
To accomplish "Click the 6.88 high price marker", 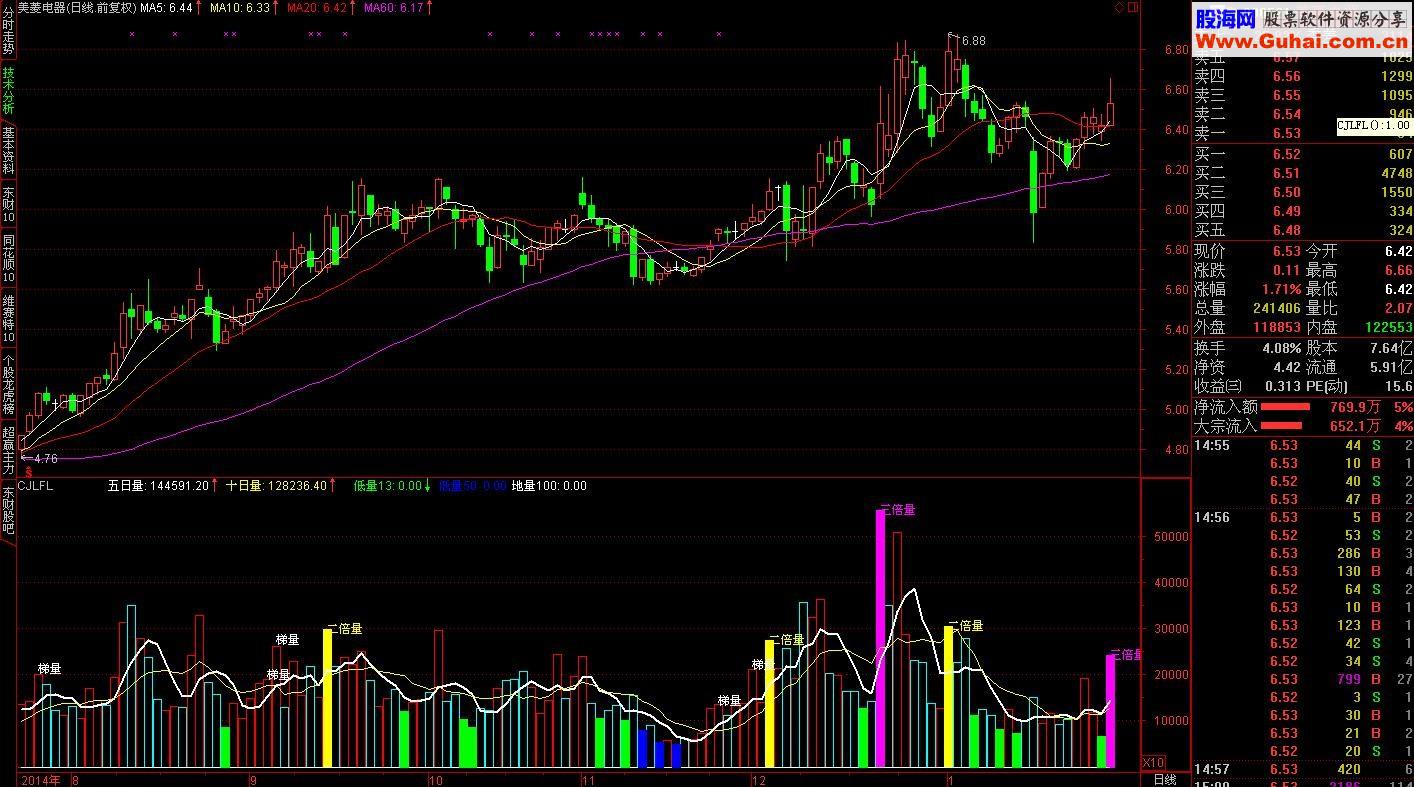I will (x=972, y=41).
